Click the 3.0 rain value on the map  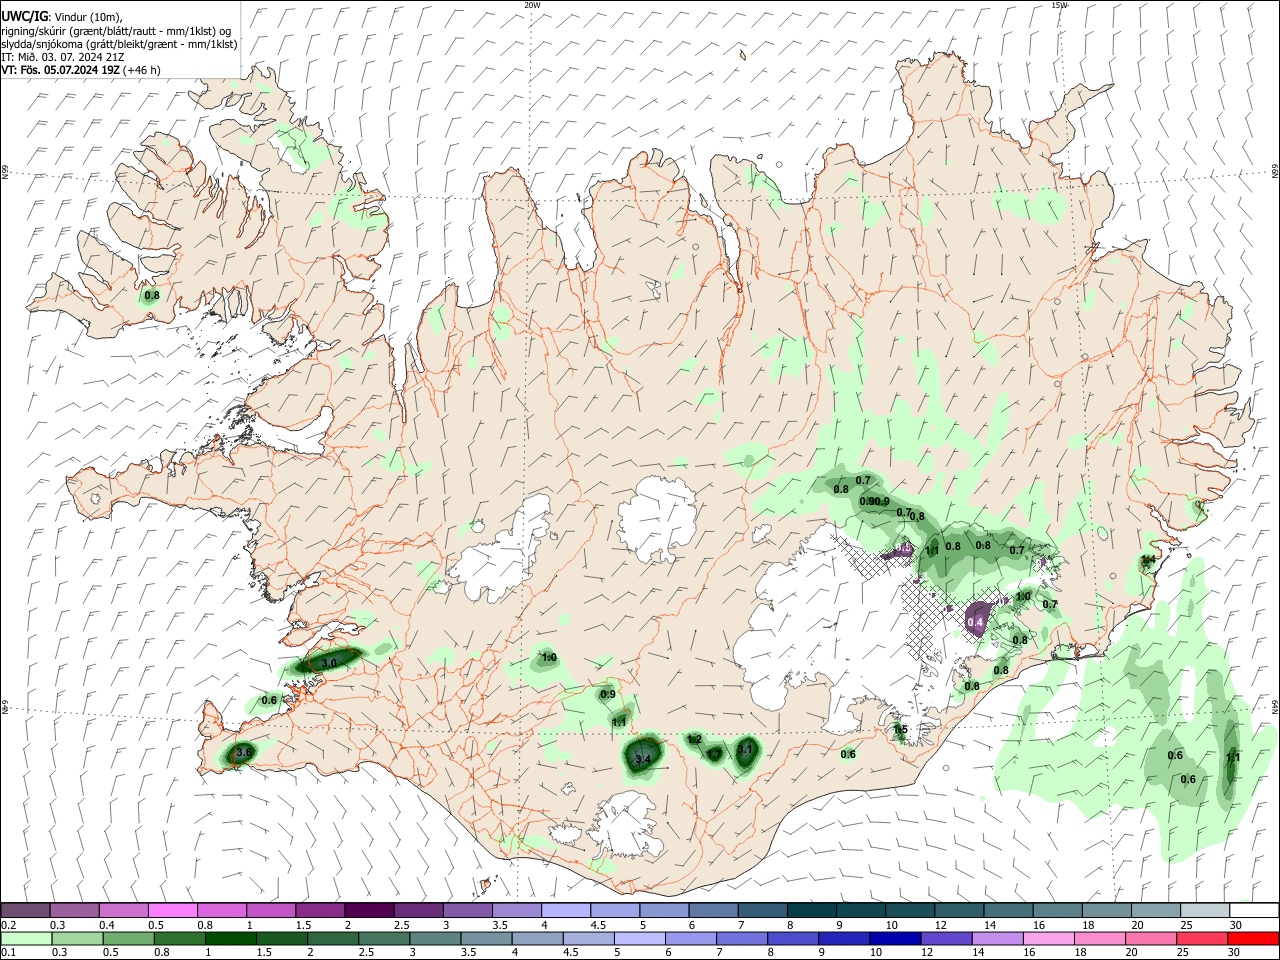coord(330,663)
